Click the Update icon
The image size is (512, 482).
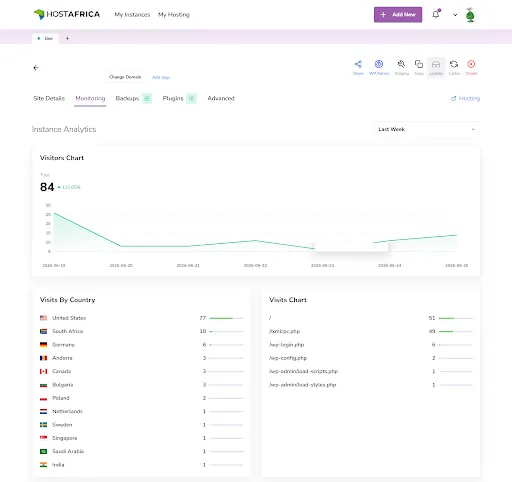436,64
